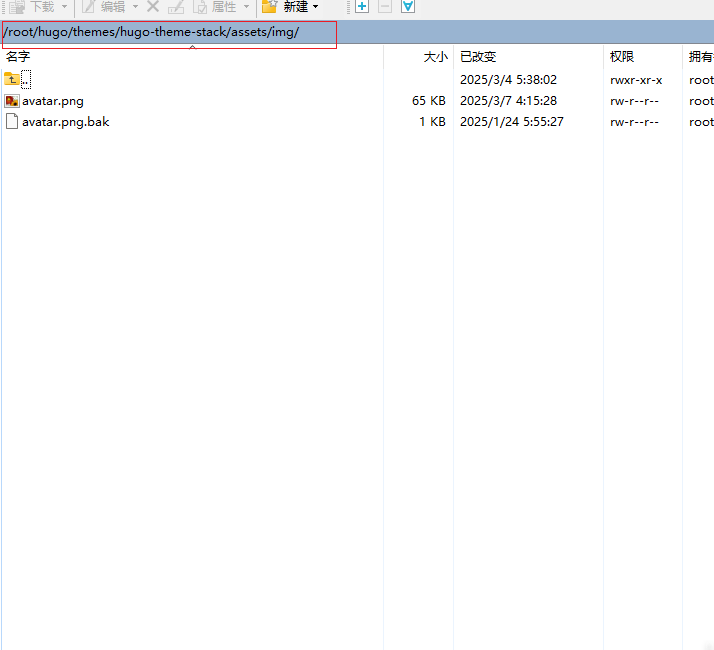
Task: Click the remote path /root/hugo/themes/hugo-theme-stack/assets/img/
Action: pyautogui.click(x=151, y=32)
